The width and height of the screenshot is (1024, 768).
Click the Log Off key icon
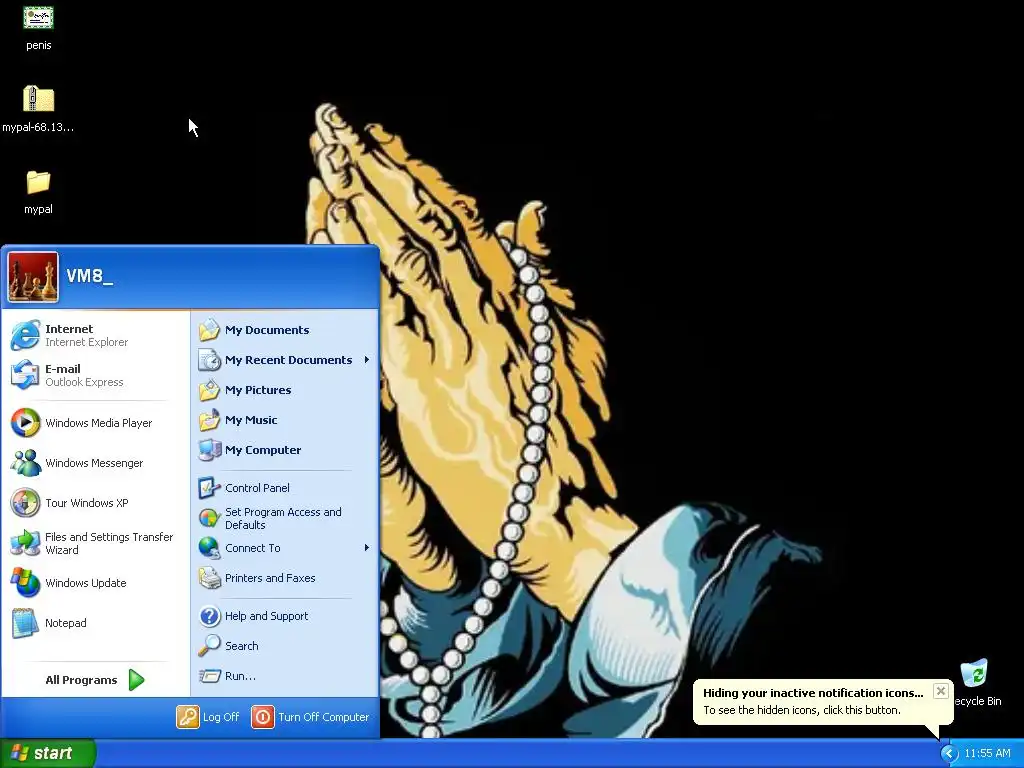click(187, 717)
